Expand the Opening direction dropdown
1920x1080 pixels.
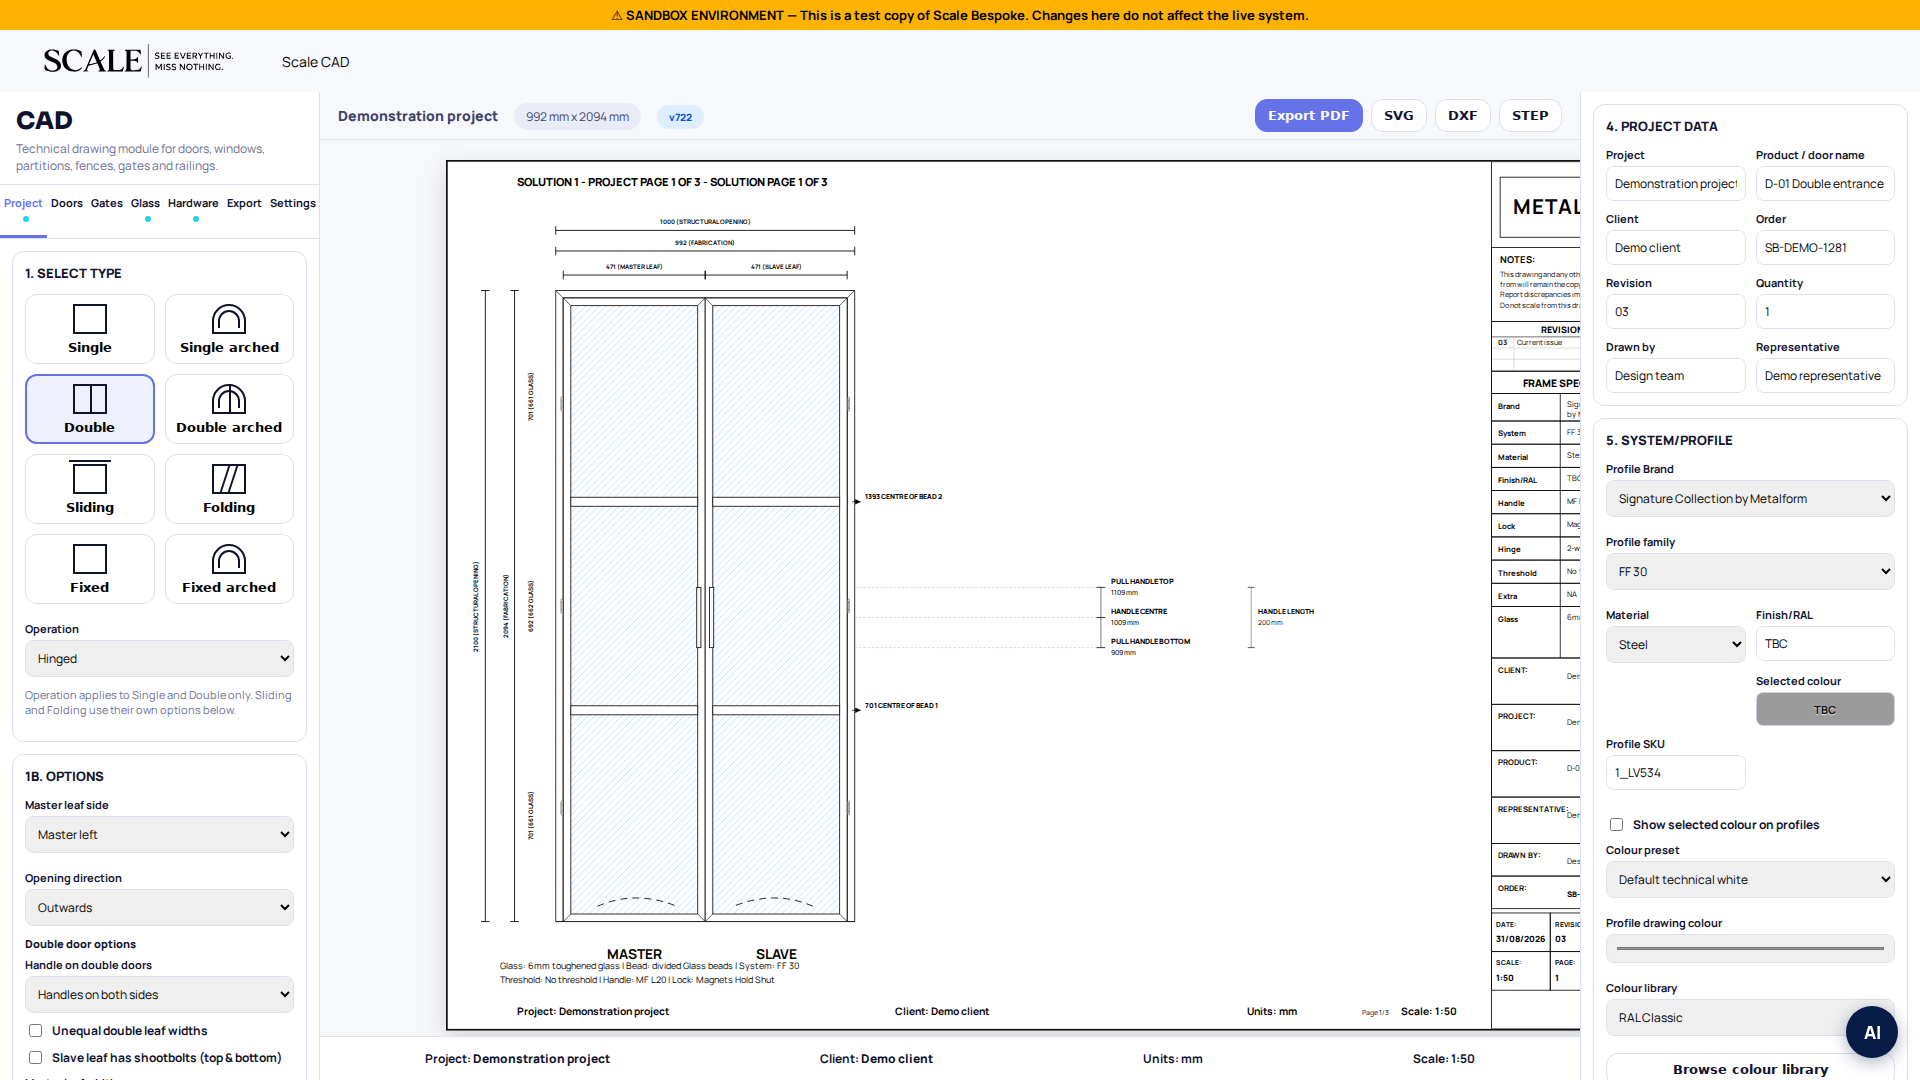159,908
